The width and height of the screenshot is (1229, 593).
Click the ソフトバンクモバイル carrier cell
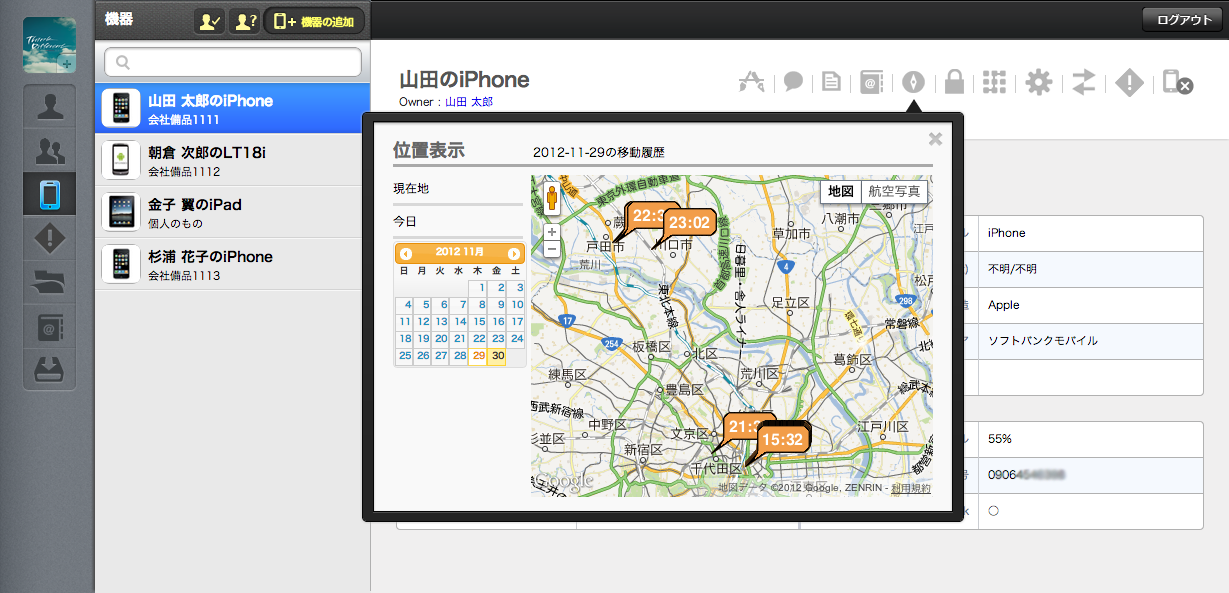[1089, 341]
